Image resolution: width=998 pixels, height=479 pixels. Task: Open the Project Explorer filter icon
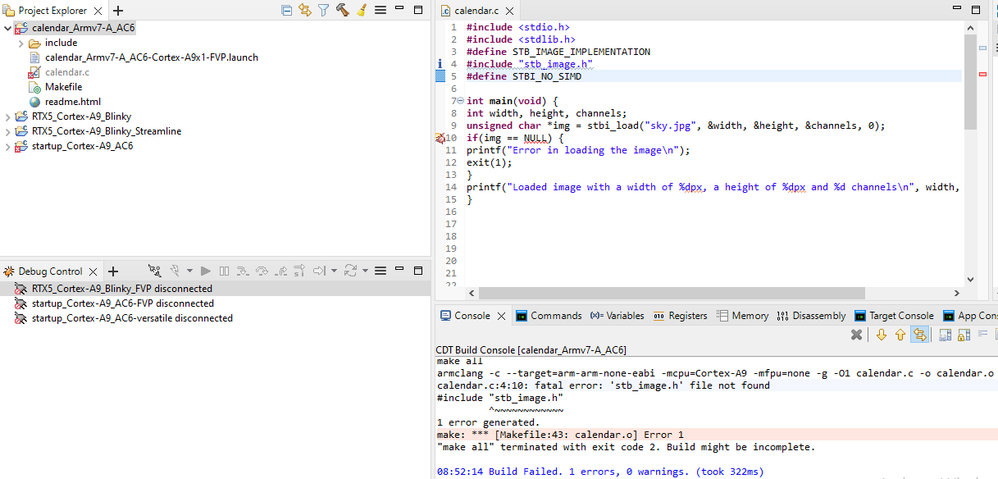[x=323, y=10]
